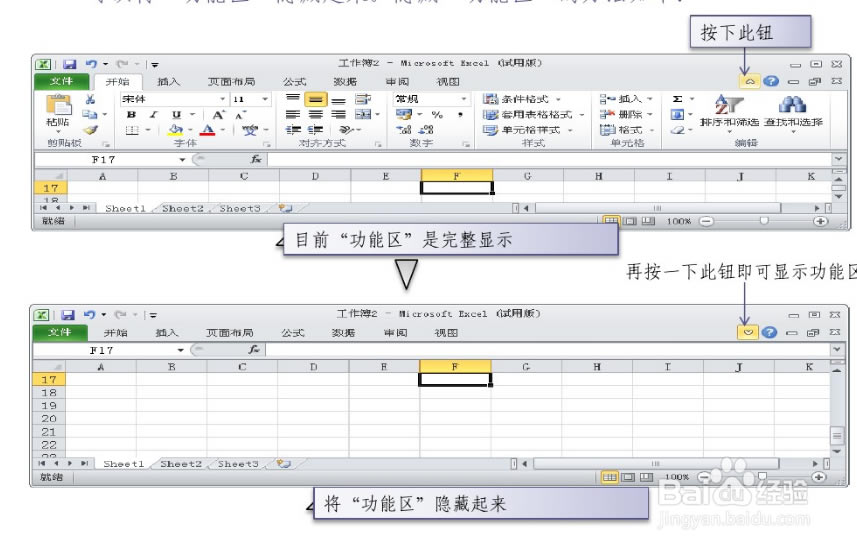Open number format 常规 dropdown

[463, 99]
